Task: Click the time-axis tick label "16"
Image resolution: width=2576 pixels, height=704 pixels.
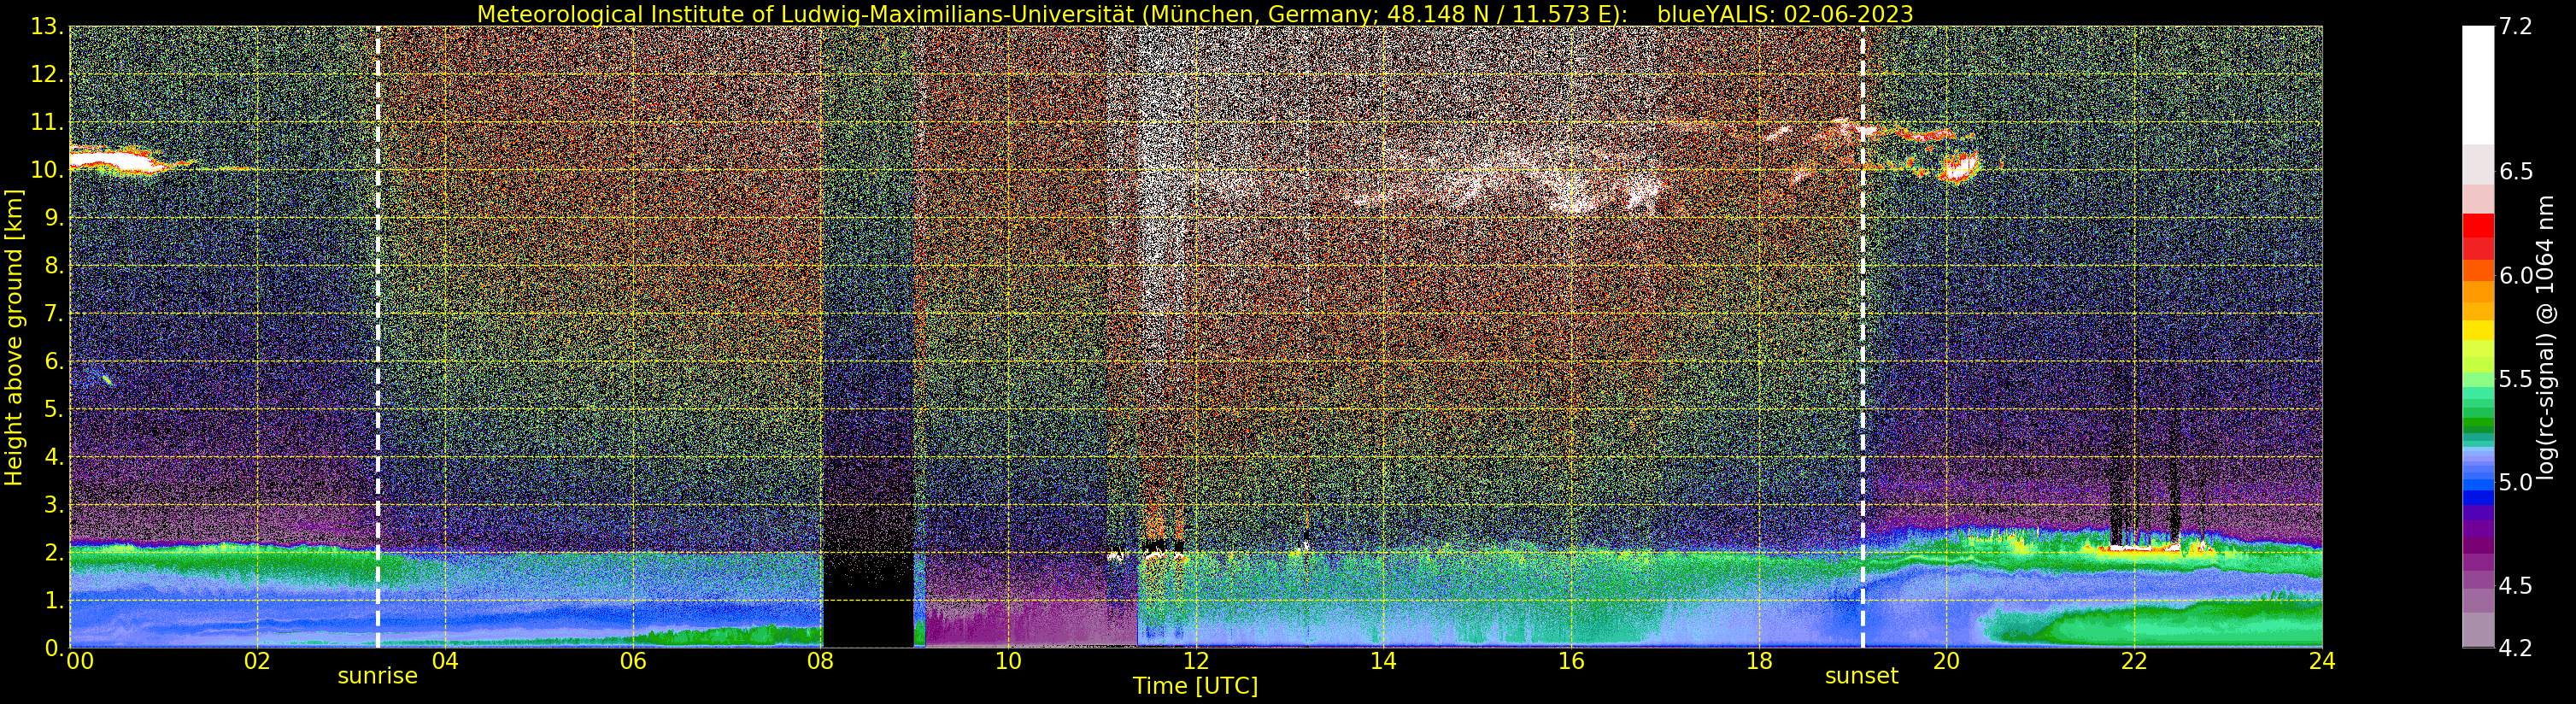Action: [1571, 661]
